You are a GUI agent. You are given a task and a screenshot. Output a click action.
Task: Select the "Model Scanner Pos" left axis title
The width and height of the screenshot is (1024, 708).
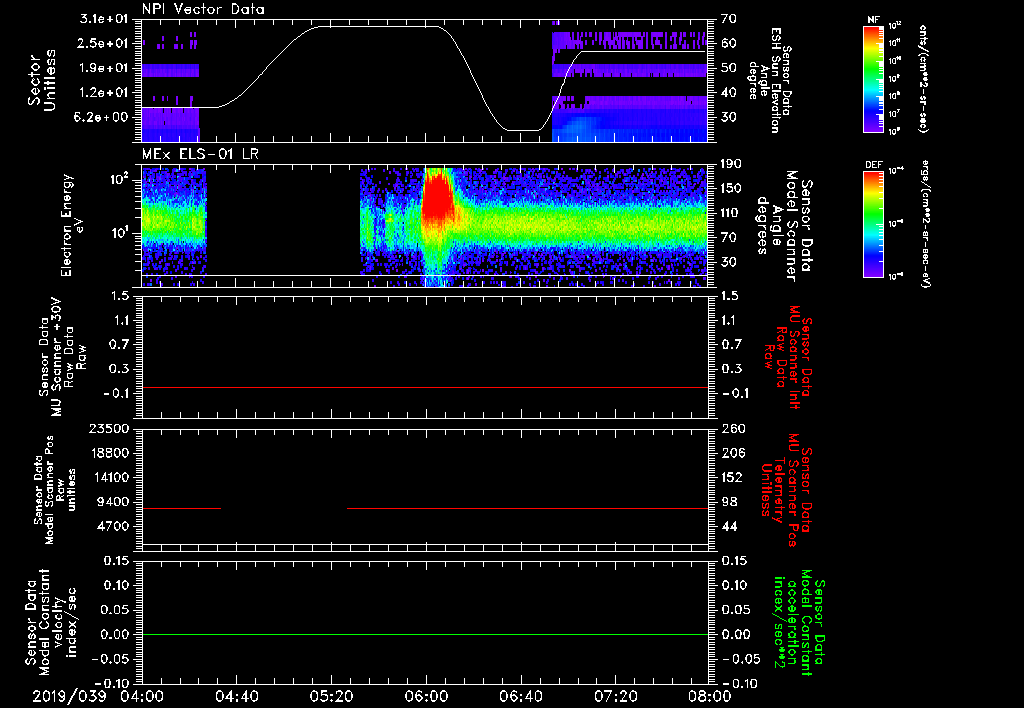tap(55, 490)
